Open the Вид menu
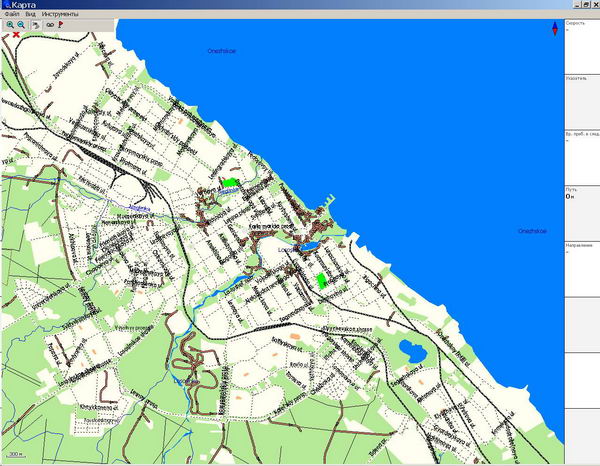600x466 pixels. coord(32,15)
